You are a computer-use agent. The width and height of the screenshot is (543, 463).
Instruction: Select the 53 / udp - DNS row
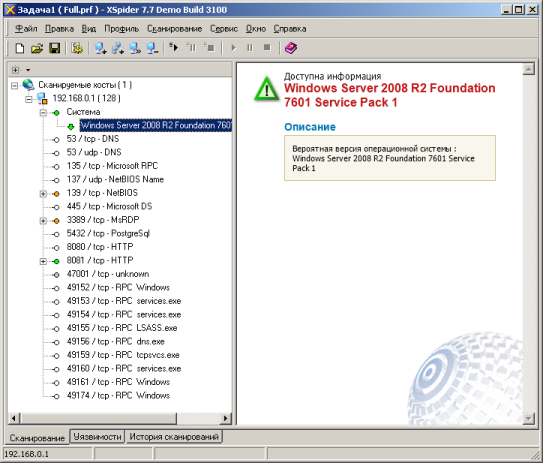[x=94, y=152]
